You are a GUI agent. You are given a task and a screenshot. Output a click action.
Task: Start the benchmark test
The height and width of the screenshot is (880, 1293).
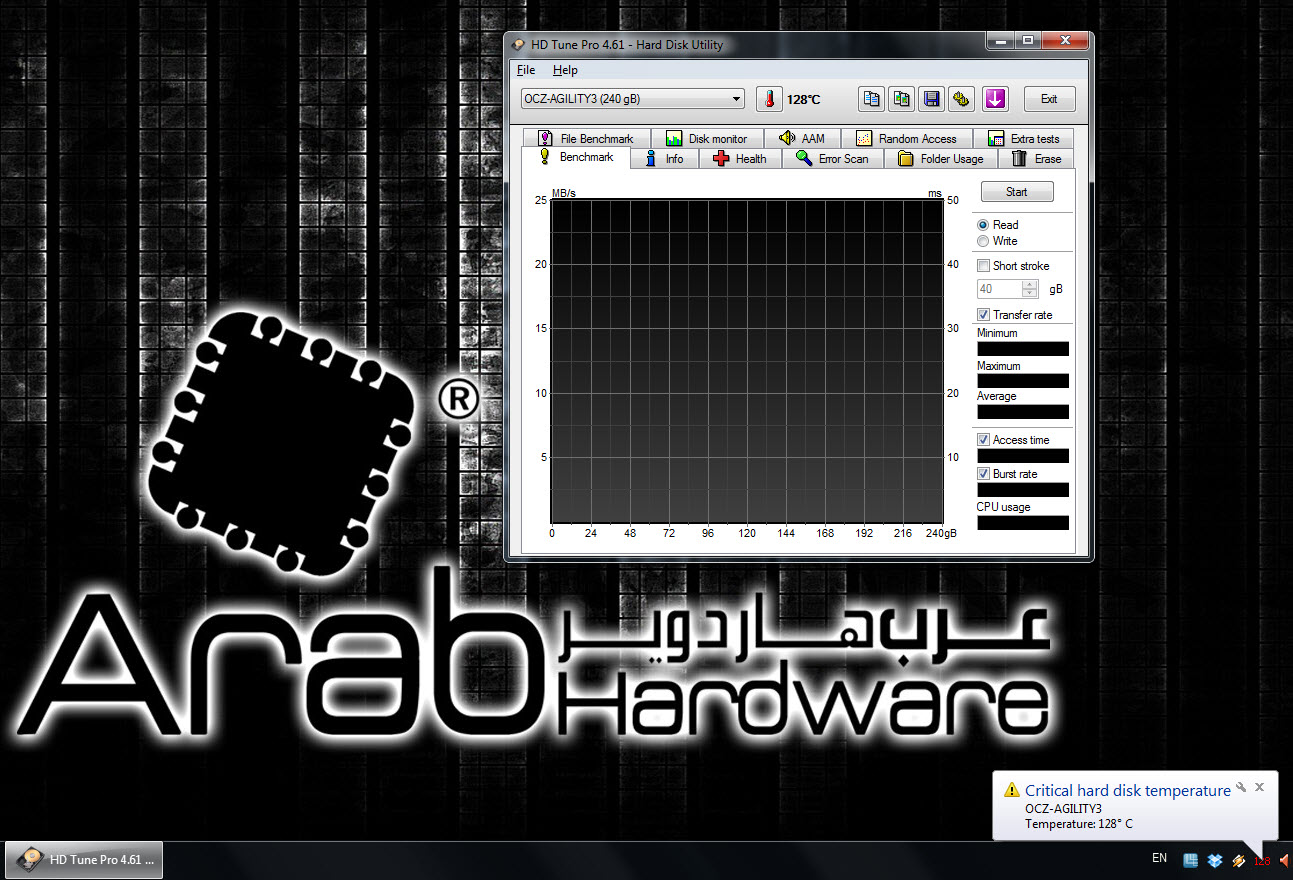[x=1017, y=192]
